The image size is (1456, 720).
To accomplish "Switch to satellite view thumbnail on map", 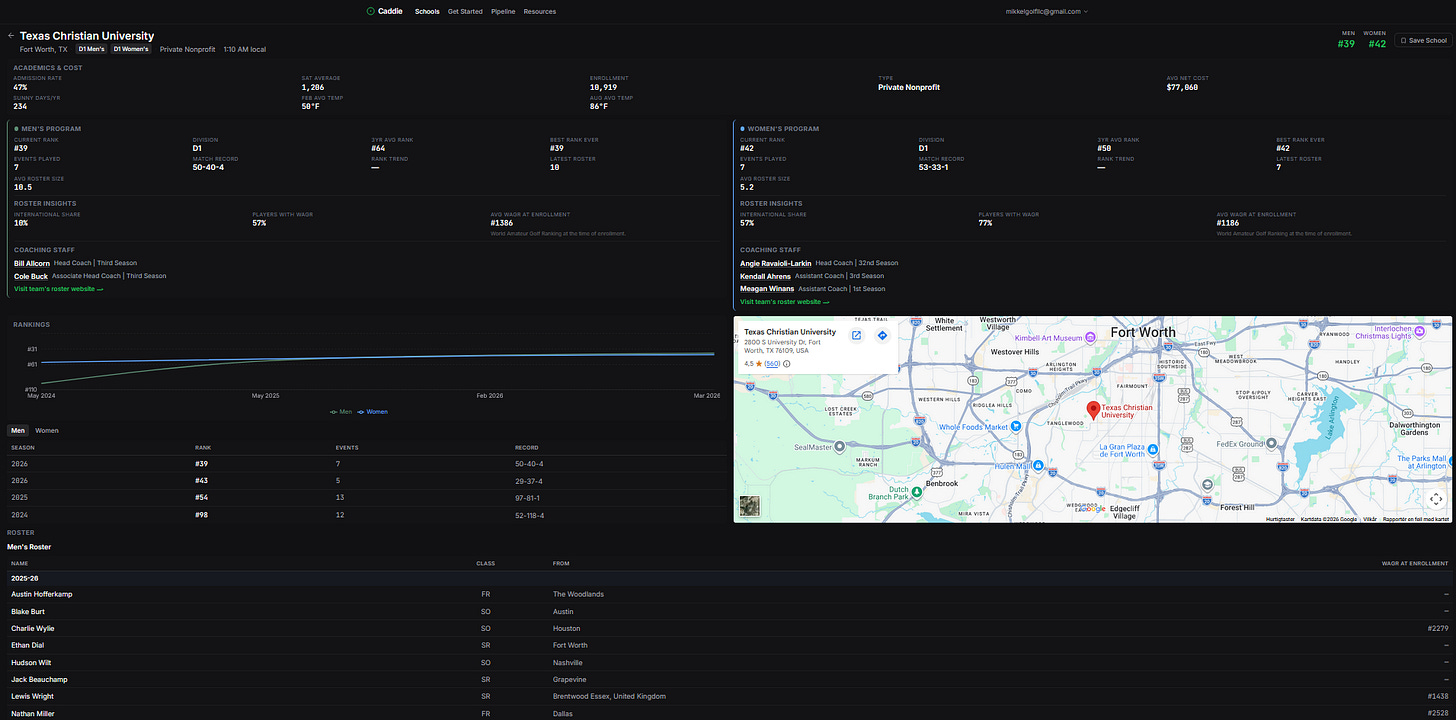I will coord(749,506).
